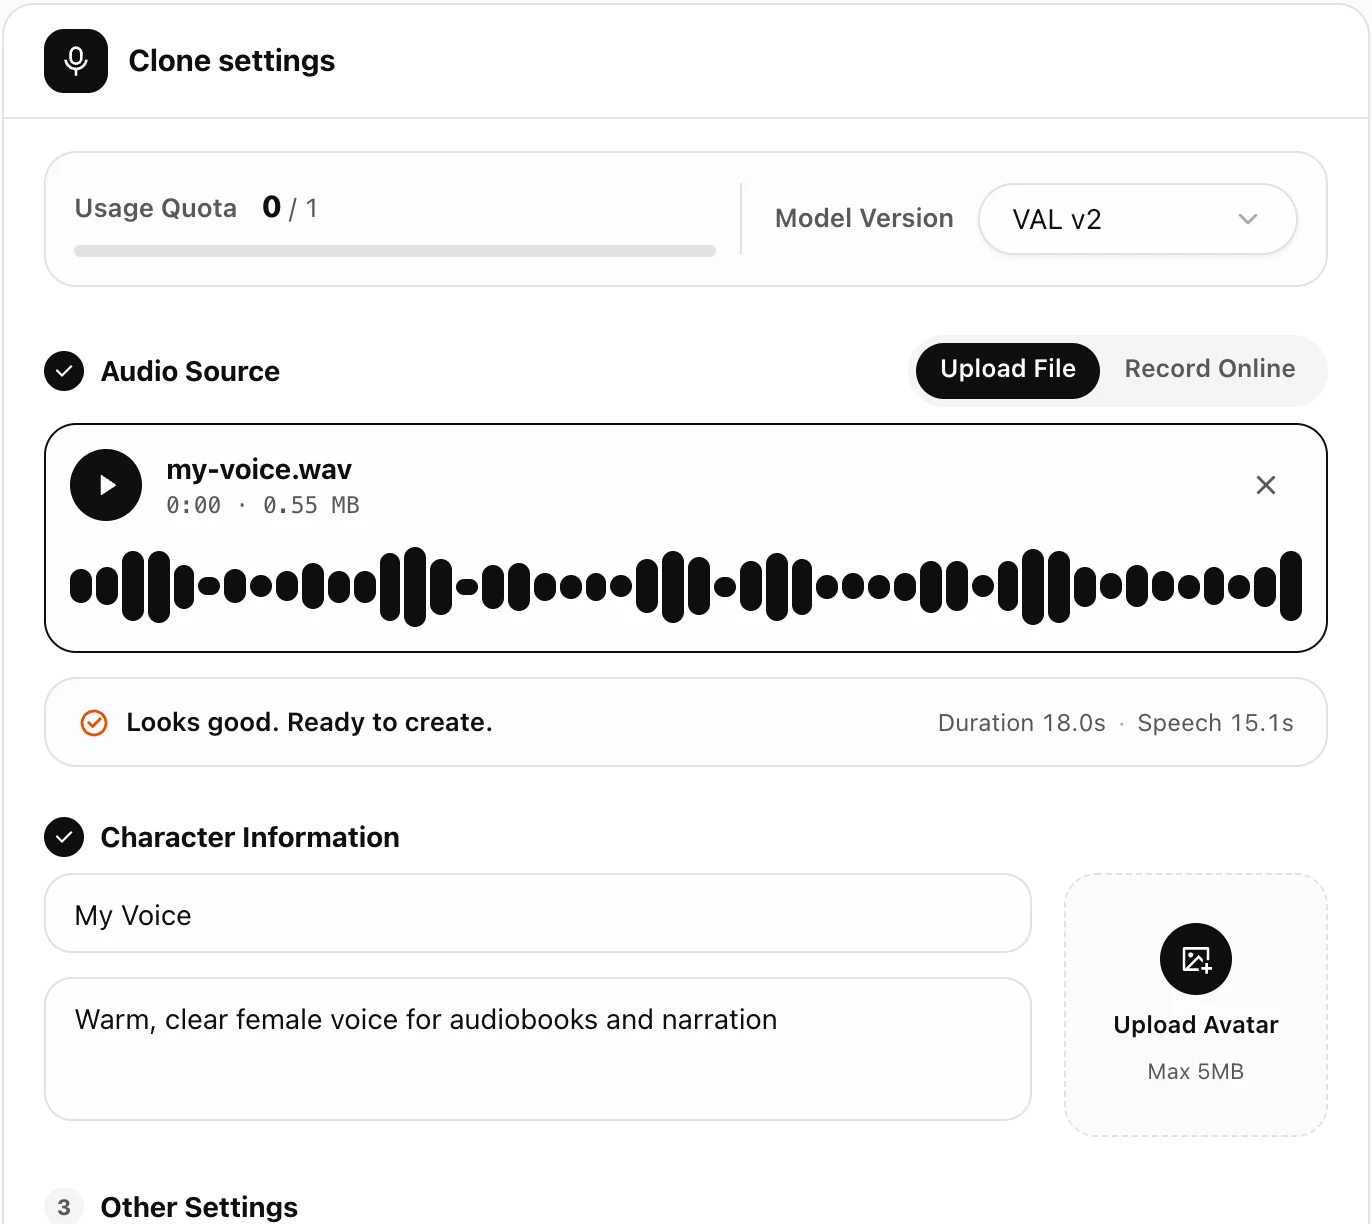1372x1224 pixels.
Task: Click the Speech 15.1s value
Action: [1216, 723]
